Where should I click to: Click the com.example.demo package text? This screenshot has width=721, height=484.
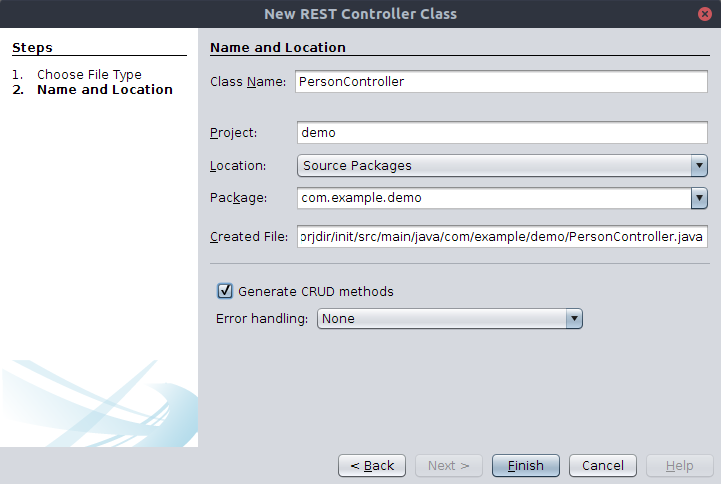pos(361,198)
